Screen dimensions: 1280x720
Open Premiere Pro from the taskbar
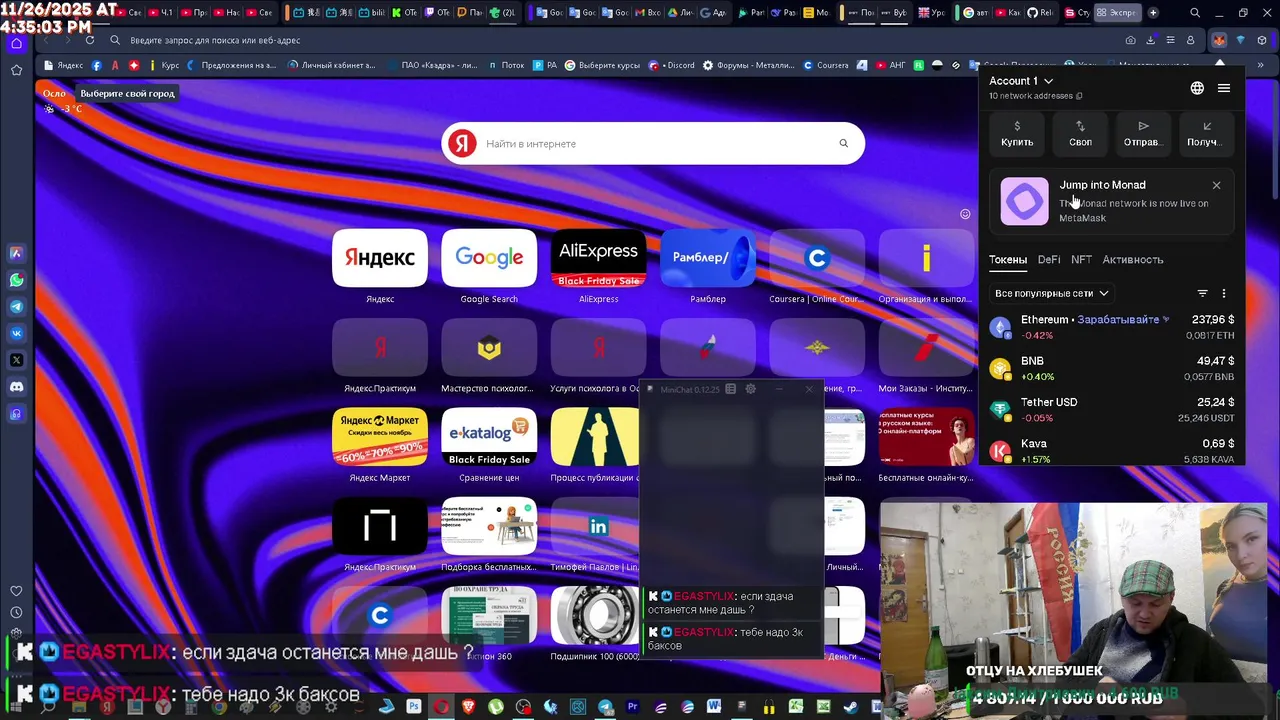pyautogui.click(x=632, y=707)
